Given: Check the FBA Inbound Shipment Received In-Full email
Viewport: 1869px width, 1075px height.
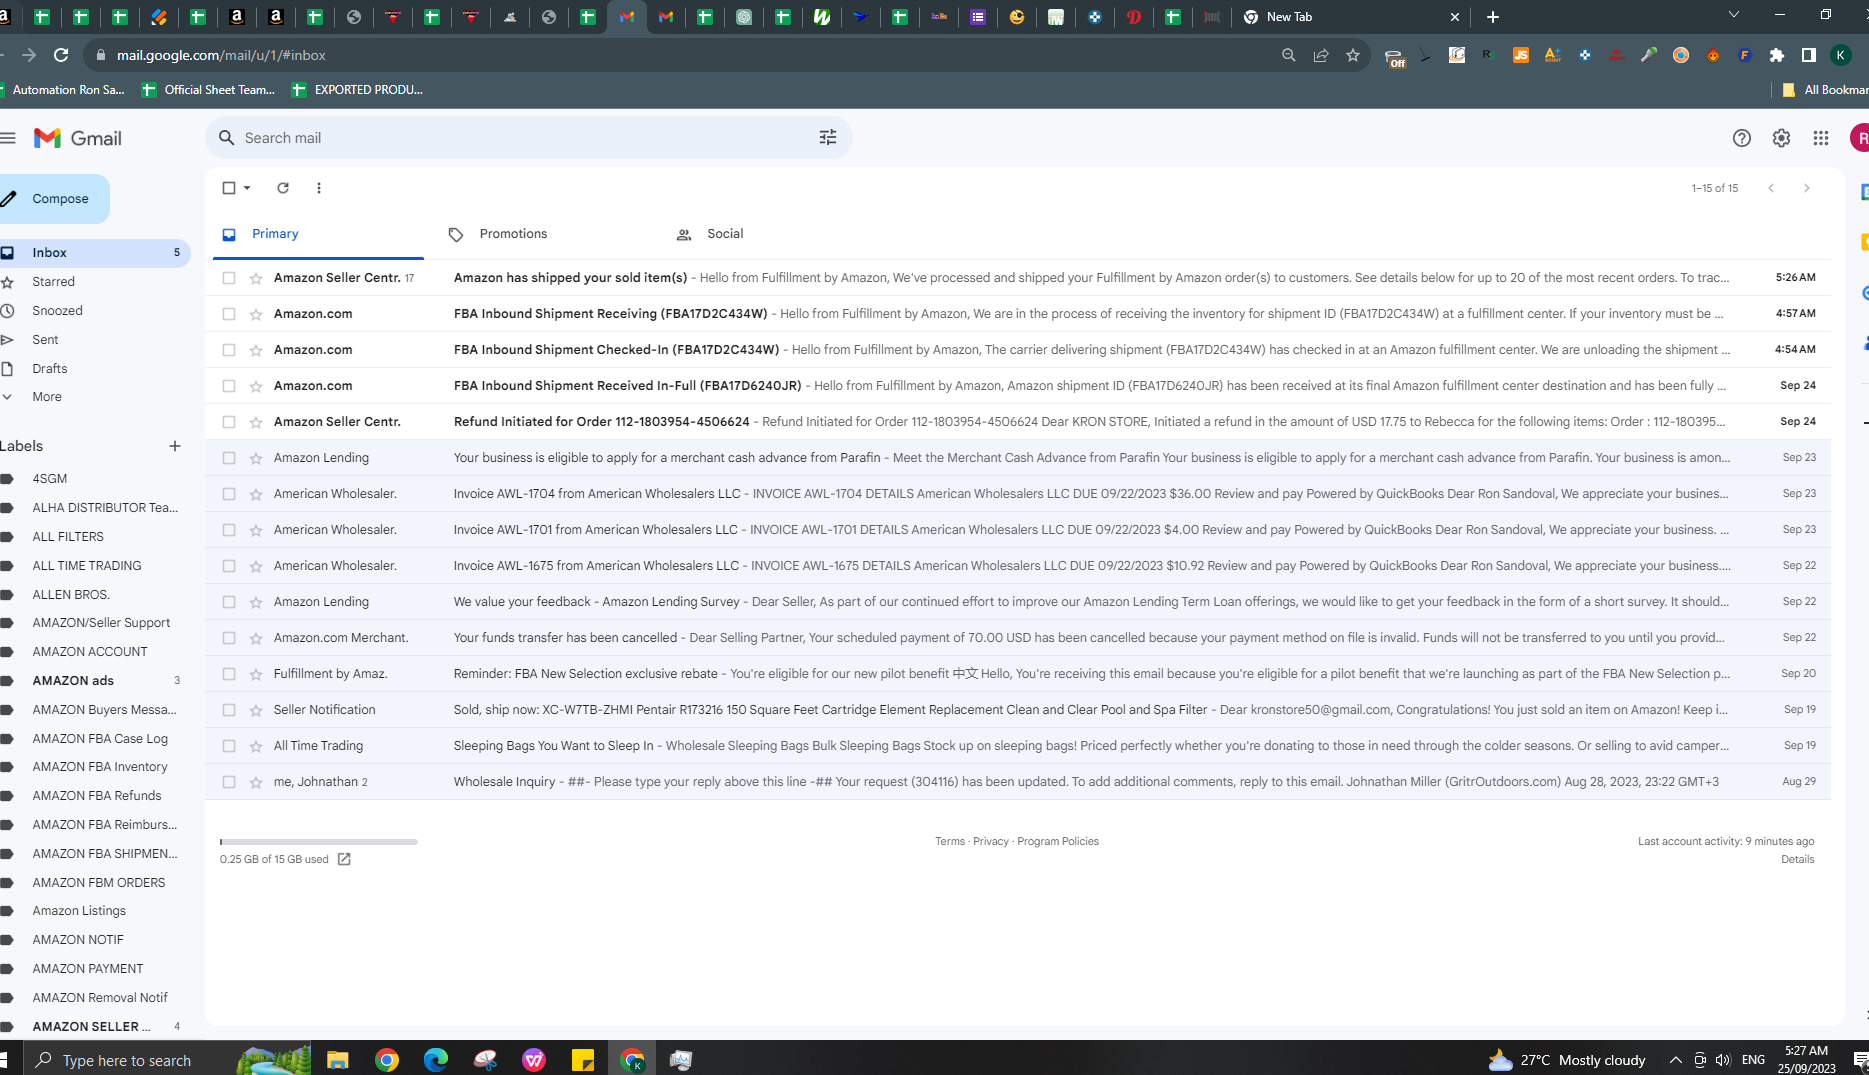Looking at the screenshot, I should pyautogui.click(x=229, y=386).
